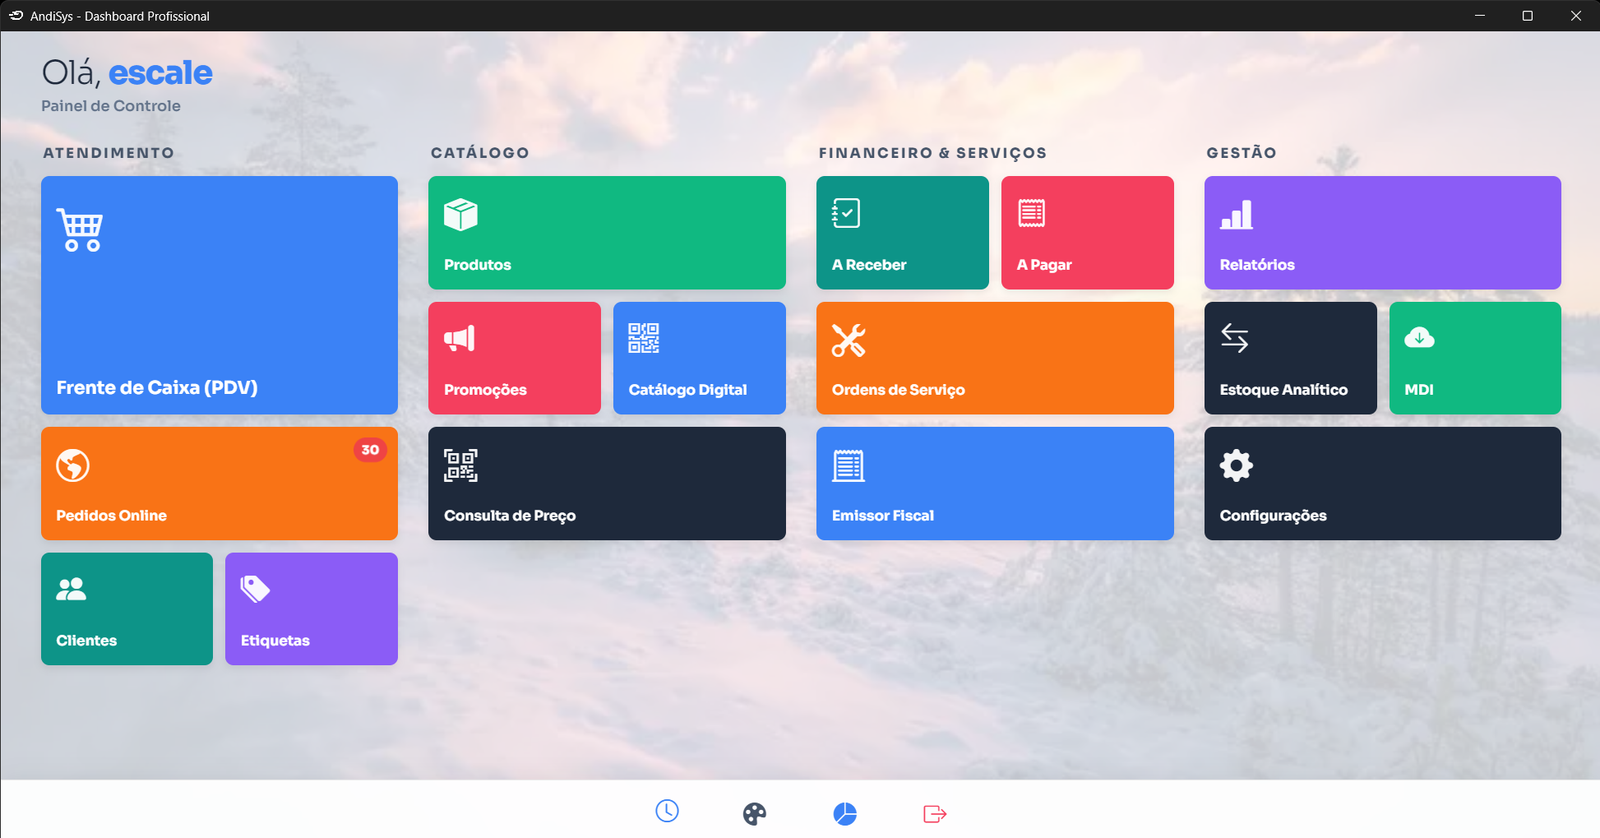The height and width of the screenshot is (838, 1600).
Task: Click the shopping cart icon
Action: tap(80, 230)
